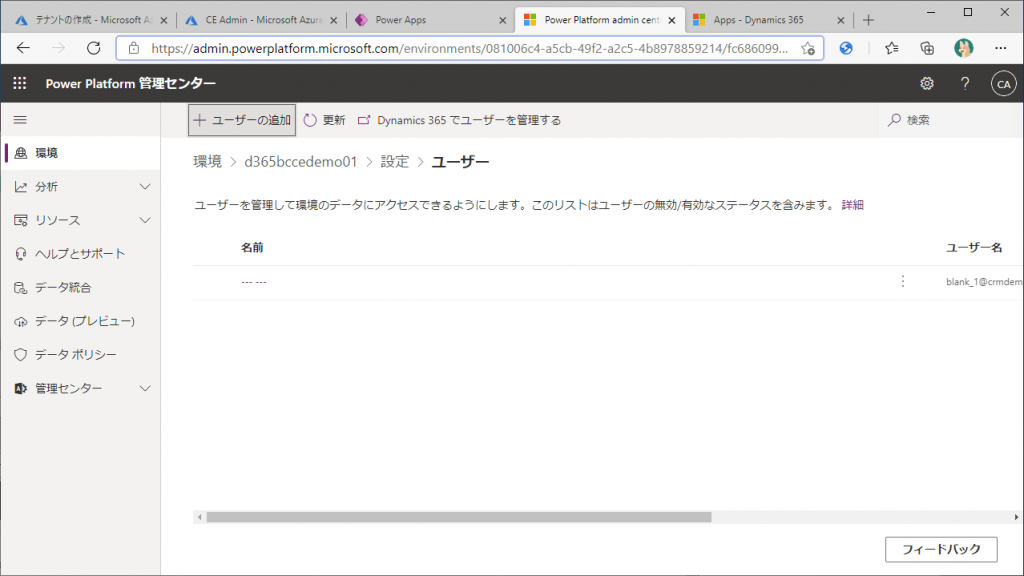Go to 設定 breadcrumb link
Viewport: 1024px width, 576px height.
pyautogui.click(x=394, y=162)
